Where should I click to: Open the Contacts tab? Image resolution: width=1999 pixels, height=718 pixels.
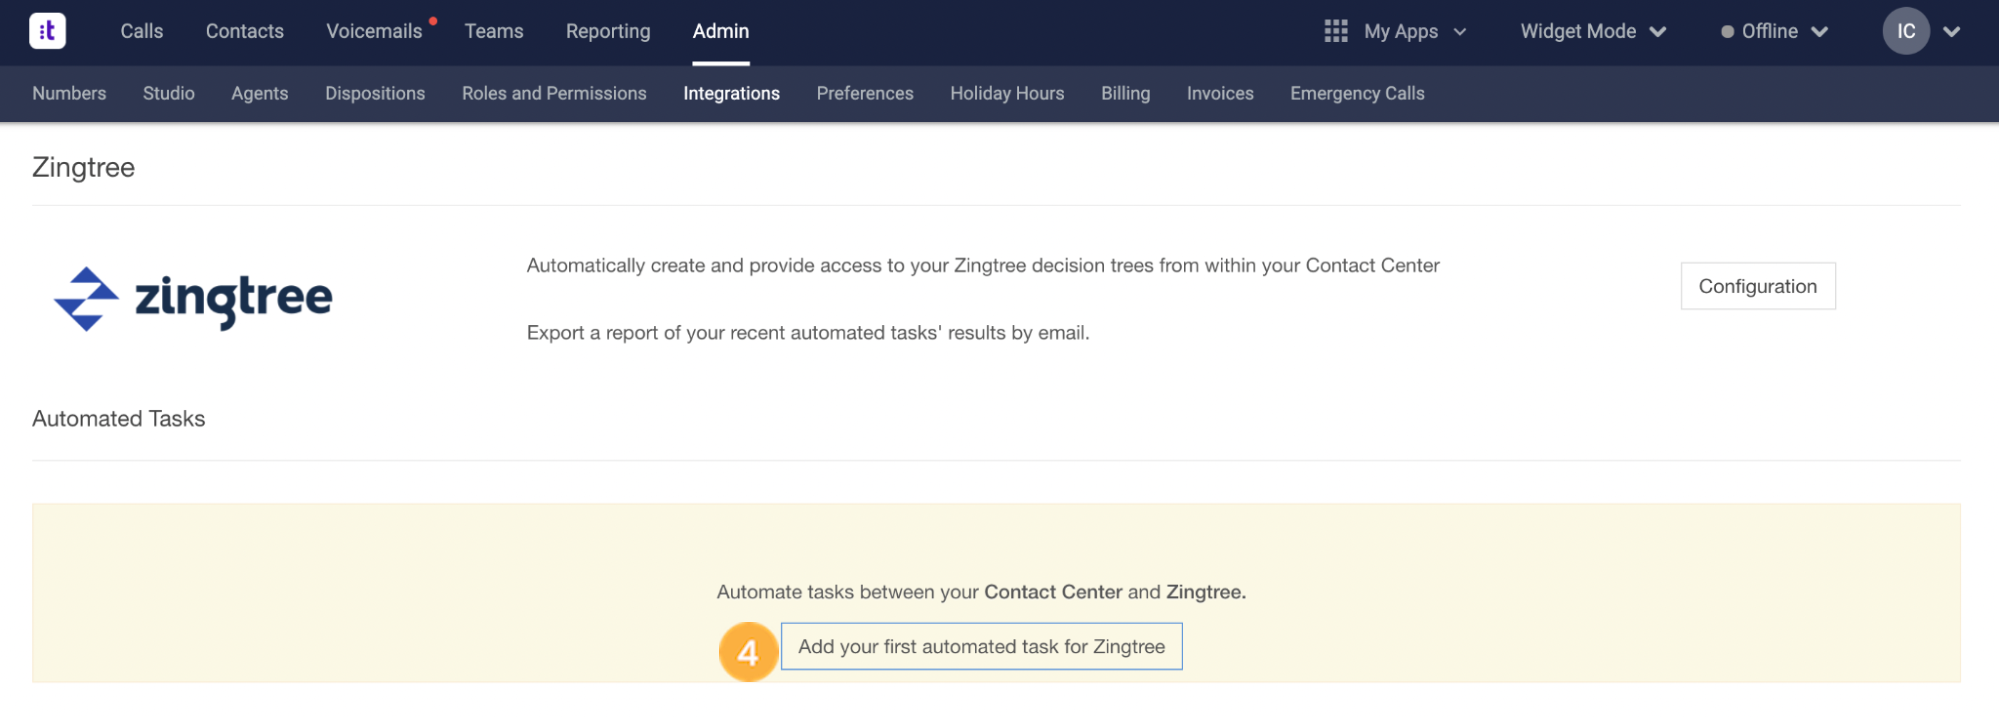point(245,31)
